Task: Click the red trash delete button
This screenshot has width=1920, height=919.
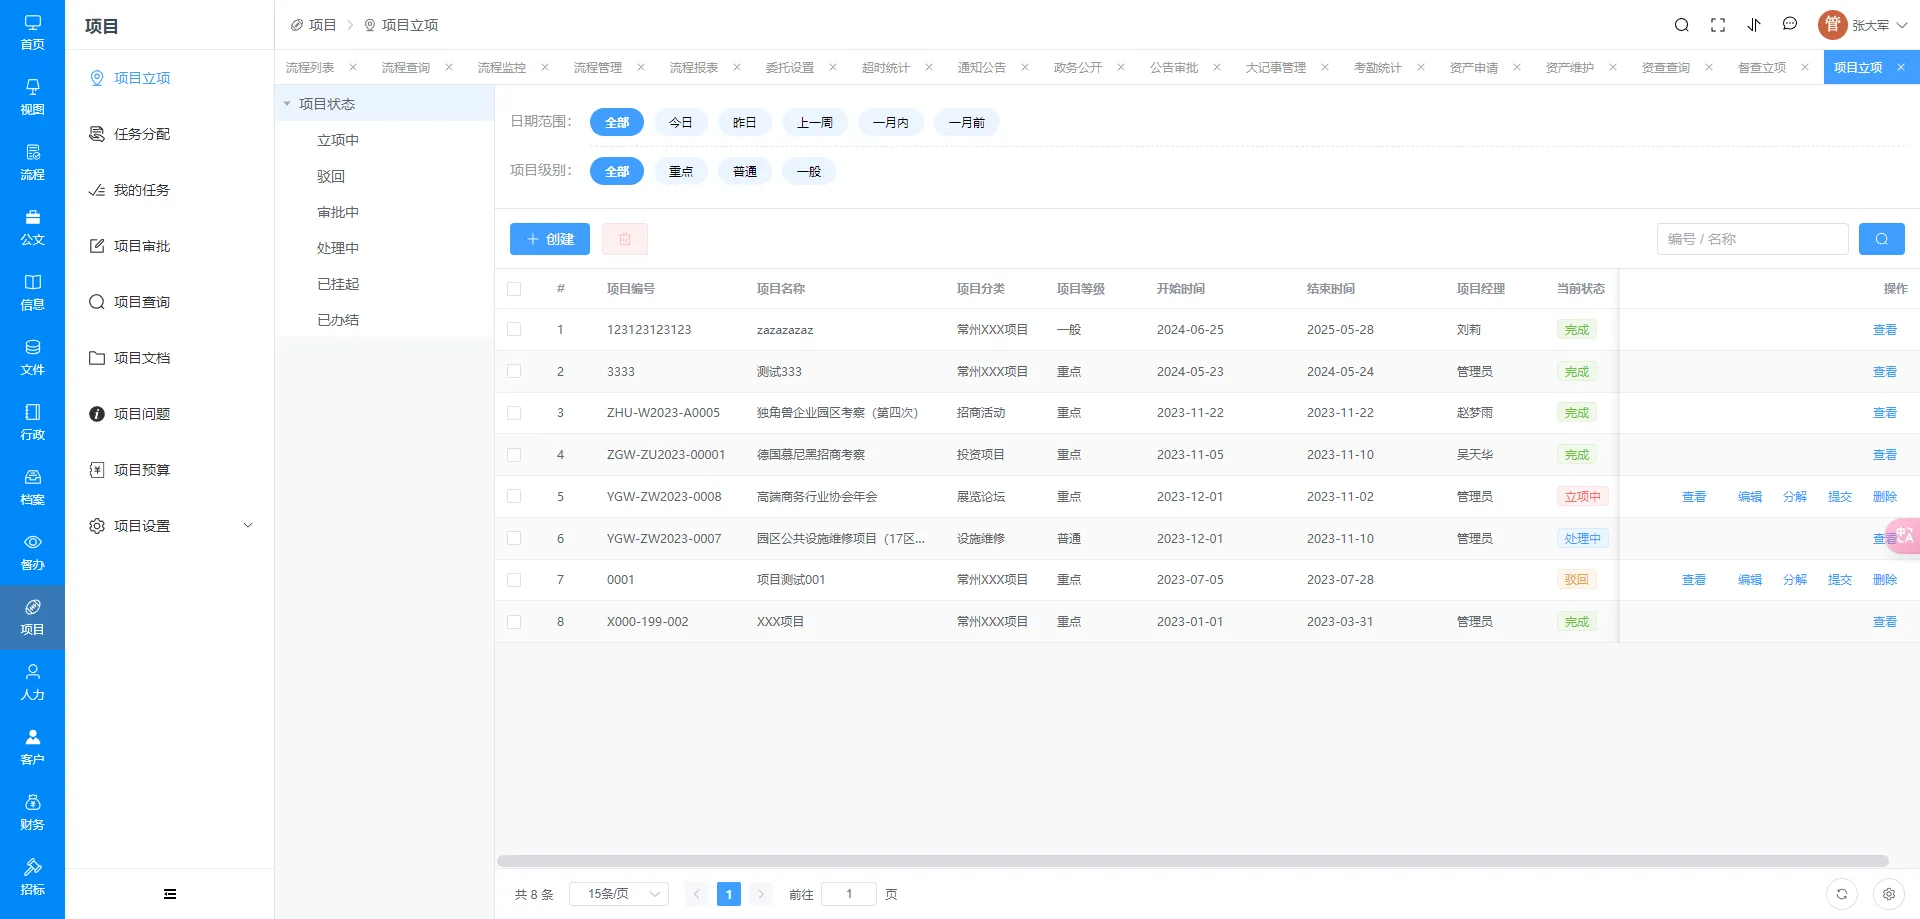Action: coord(625,239)
